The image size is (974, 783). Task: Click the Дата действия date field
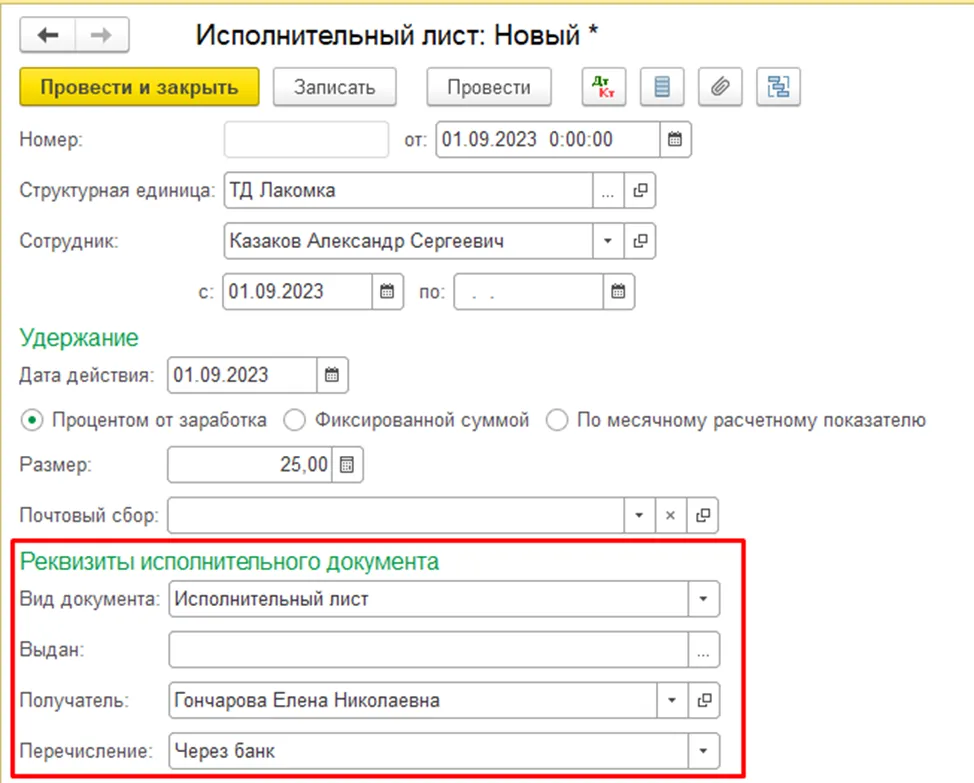coord(242,375)
